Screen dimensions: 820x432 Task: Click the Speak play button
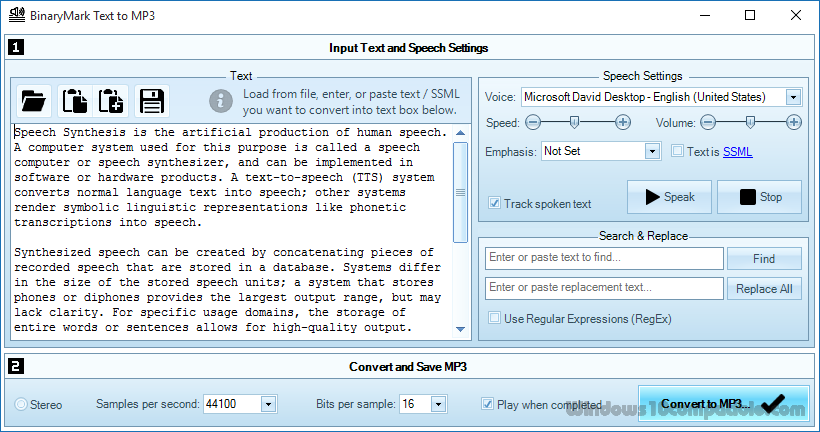tap(669, 197)
